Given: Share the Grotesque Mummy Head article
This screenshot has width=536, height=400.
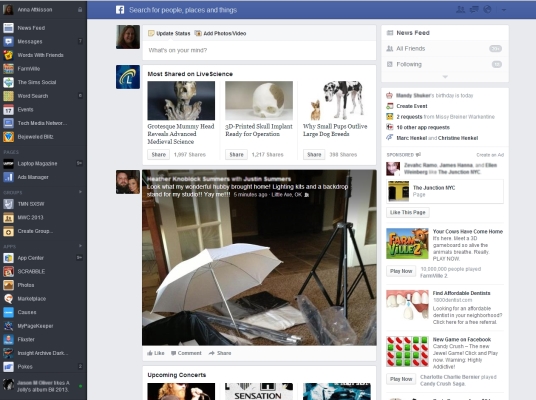Looking at the screenshot, I should point(159,155).
